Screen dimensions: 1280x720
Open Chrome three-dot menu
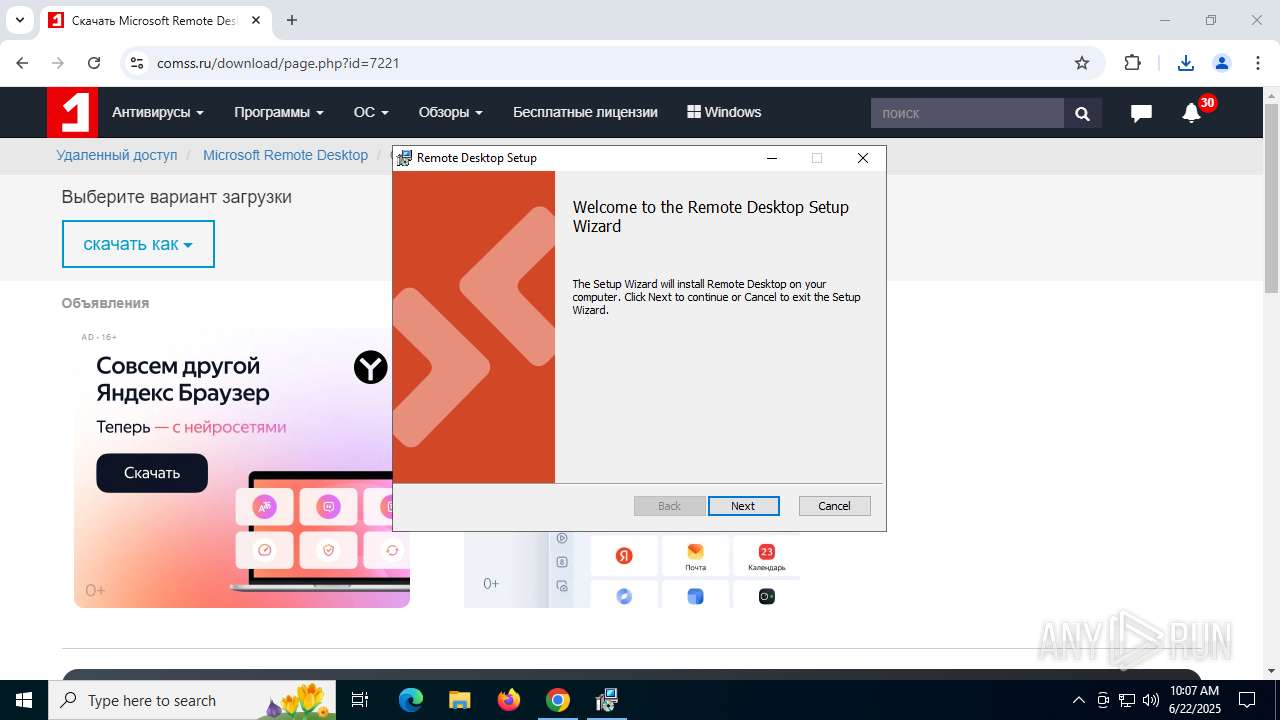(x=1258, y=63)
